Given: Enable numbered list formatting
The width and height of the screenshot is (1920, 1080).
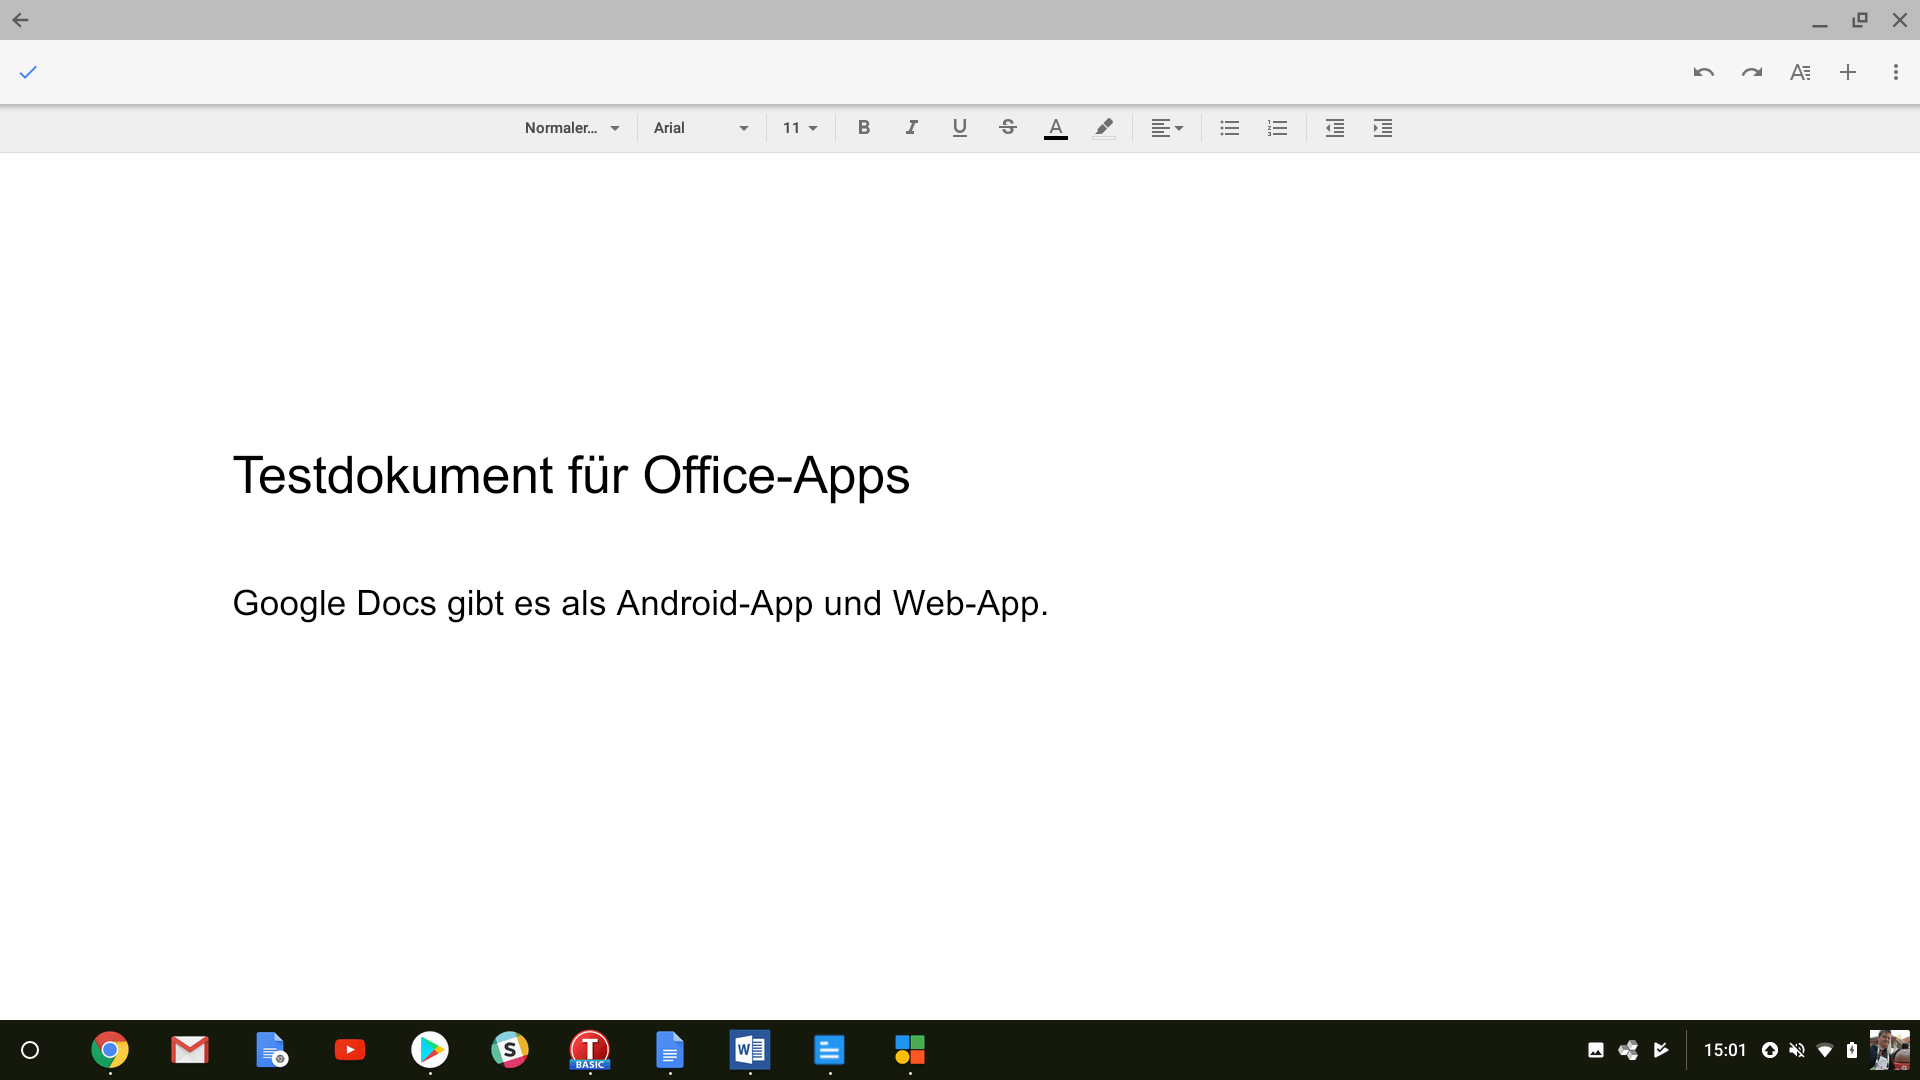Looking at the screenshot, I should [1276, 128].
